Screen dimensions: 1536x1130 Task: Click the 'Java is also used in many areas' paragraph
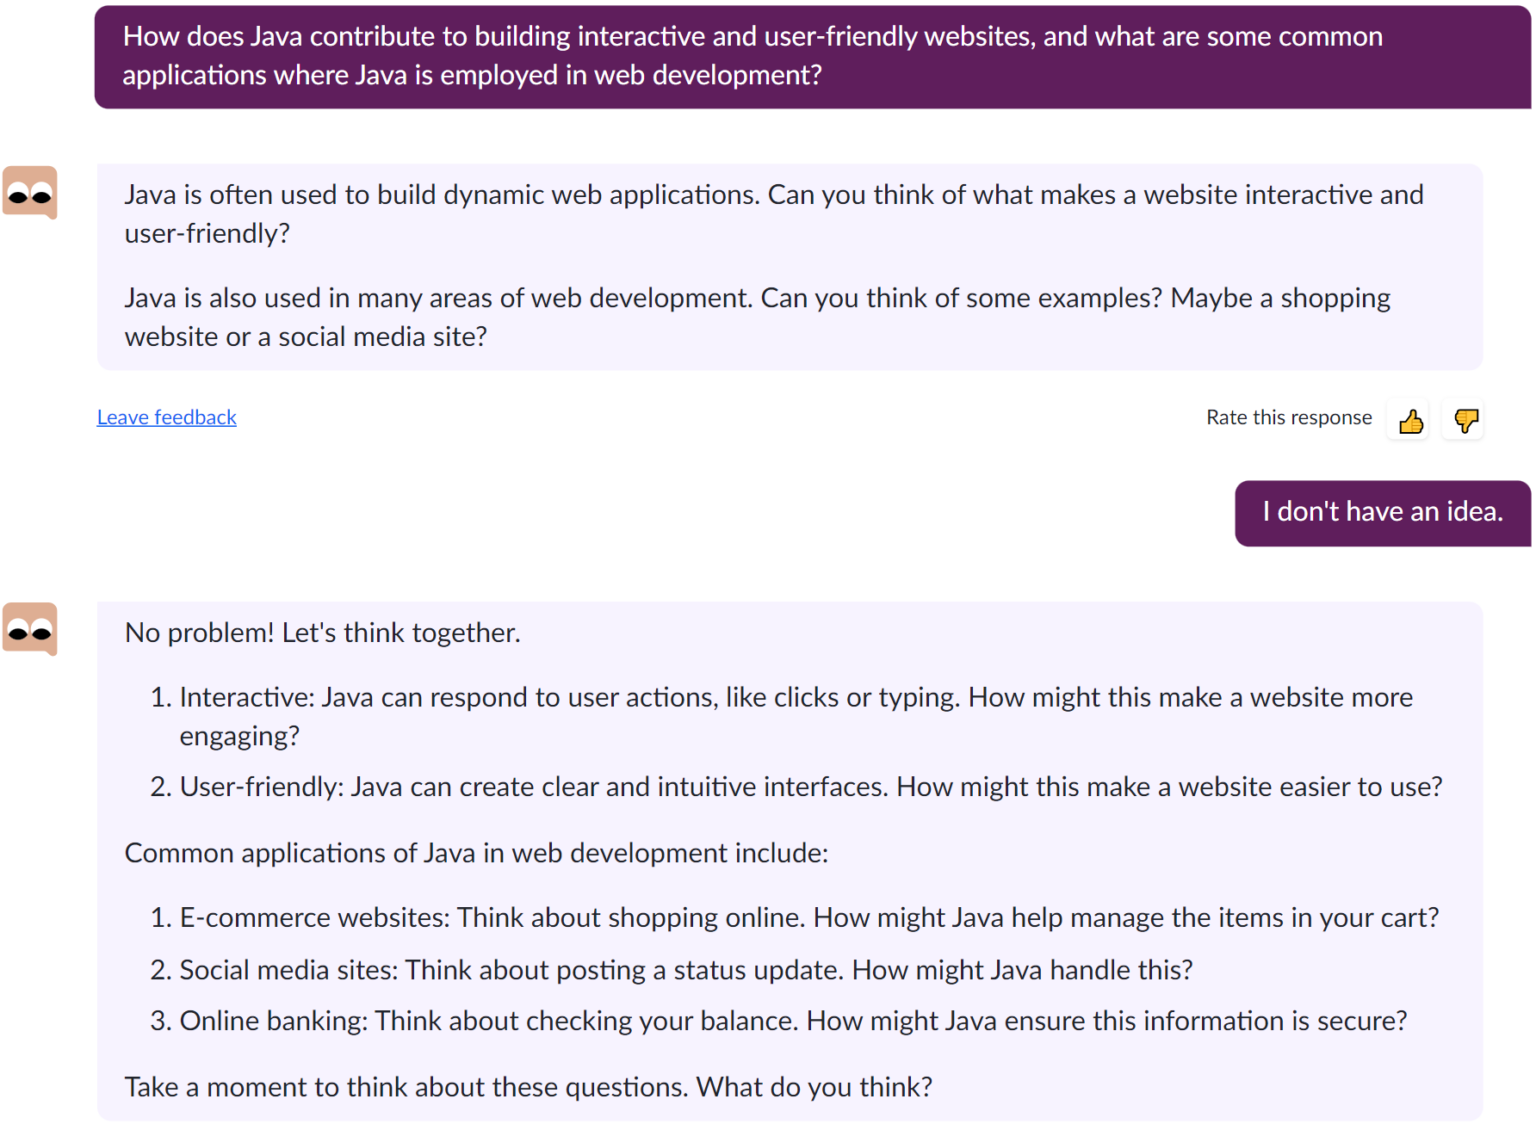tap(757, 317)
